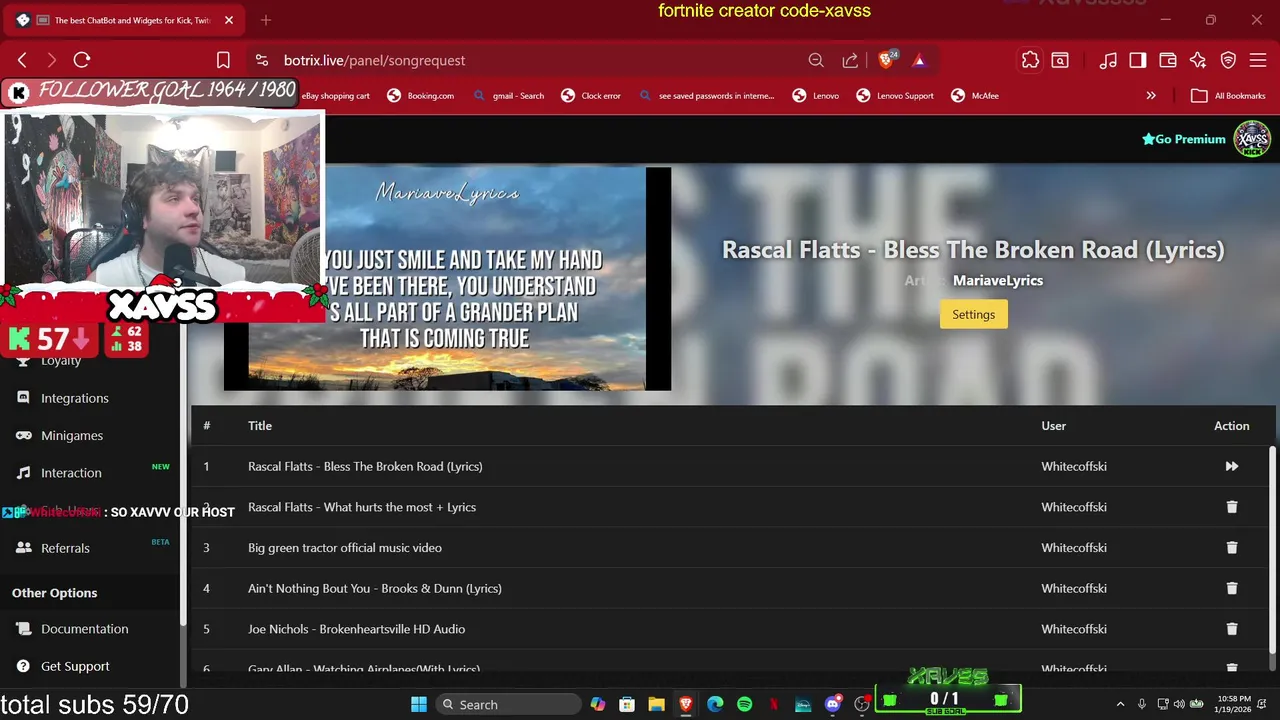Open Referrals beta page
The width and height of the screenshot is (1280, 720).
[x=65, y=548]
